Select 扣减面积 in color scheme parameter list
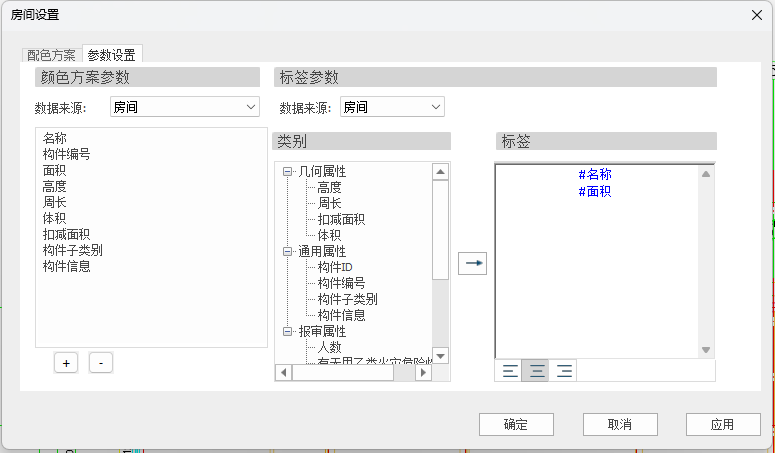This screenshot has width=775, height=453. [x=67, y=234]
